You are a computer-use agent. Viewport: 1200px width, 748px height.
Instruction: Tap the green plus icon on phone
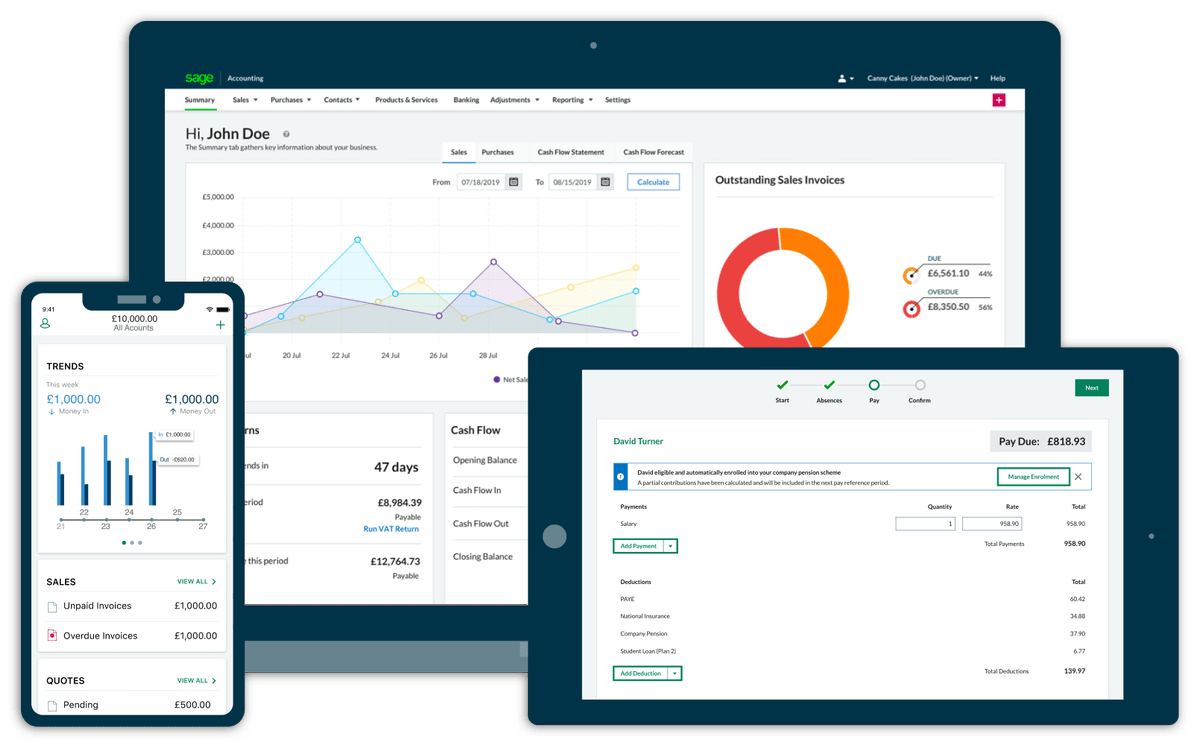coord(220,324)
